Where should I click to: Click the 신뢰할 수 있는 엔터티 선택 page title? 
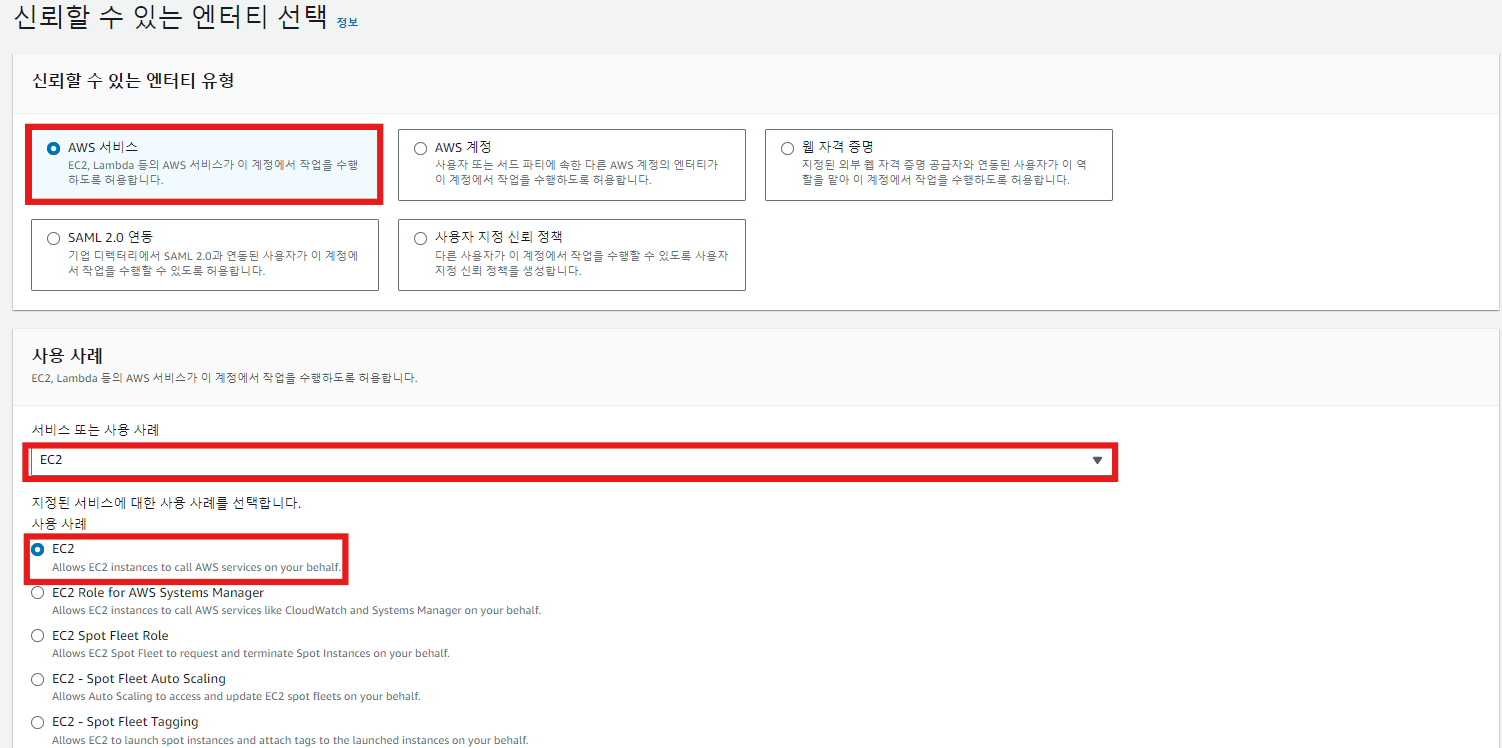coord(171,18)
